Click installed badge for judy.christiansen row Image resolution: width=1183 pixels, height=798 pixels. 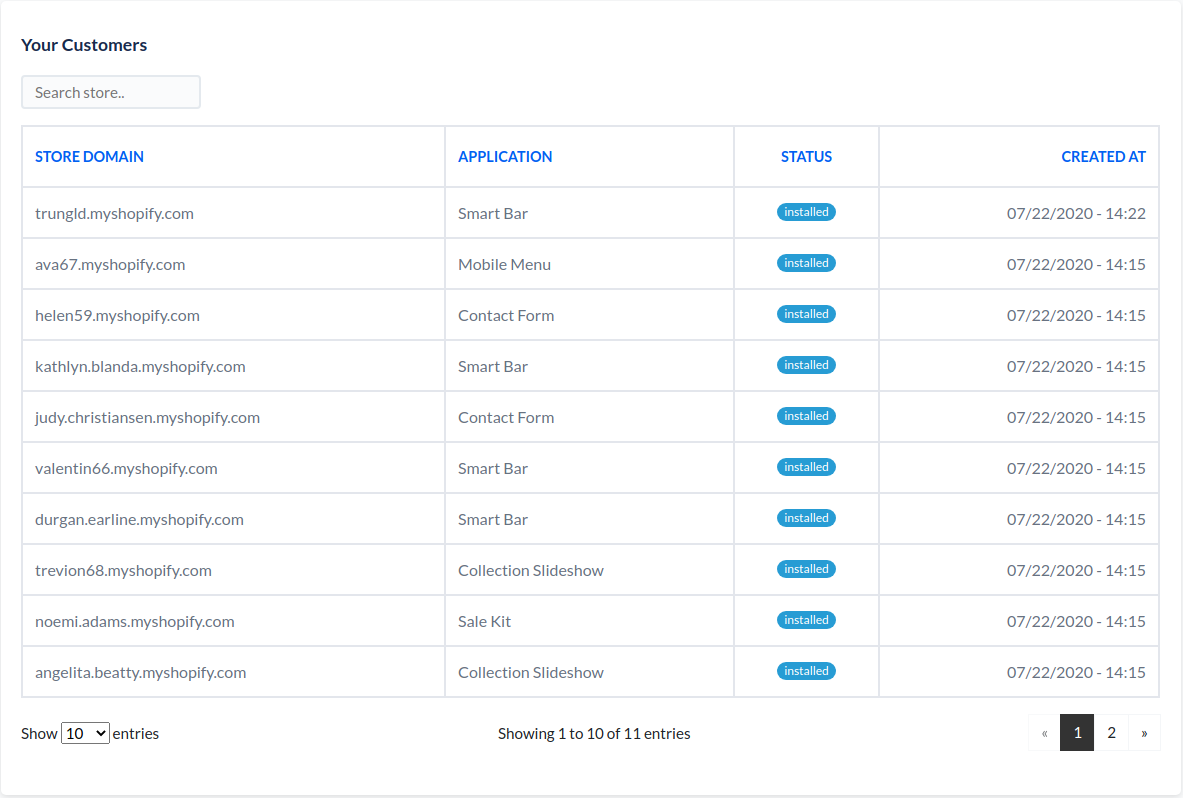(806, 416)
